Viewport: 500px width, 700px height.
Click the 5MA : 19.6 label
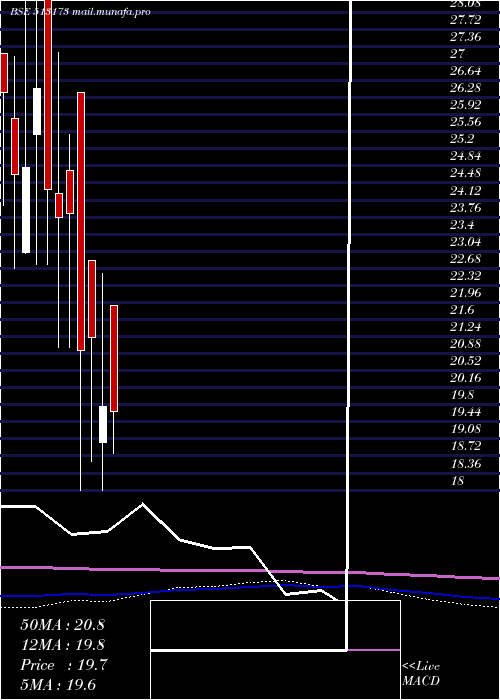[x=58, y=685]
